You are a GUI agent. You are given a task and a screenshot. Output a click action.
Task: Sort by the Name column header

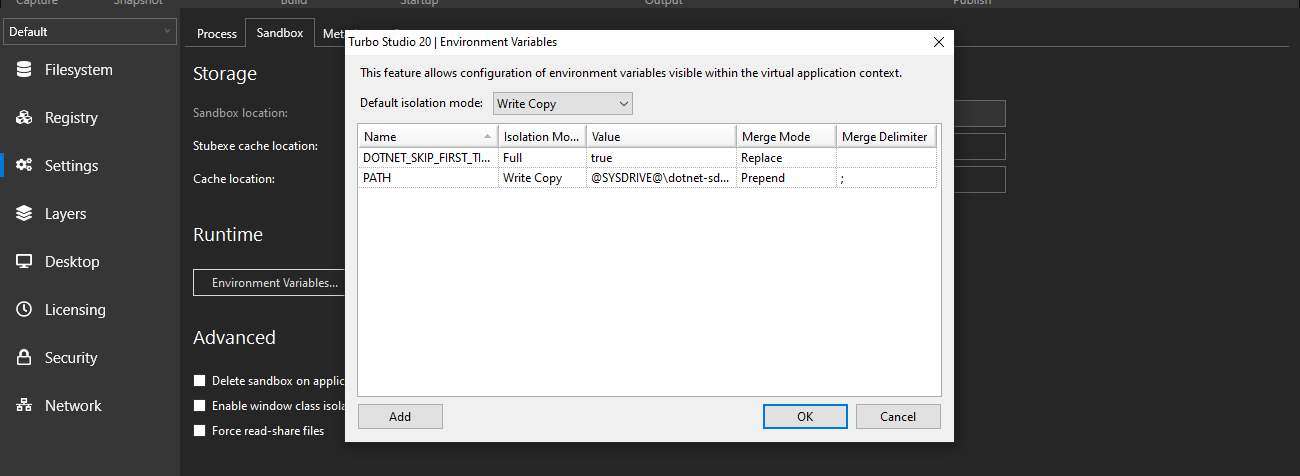420,137
